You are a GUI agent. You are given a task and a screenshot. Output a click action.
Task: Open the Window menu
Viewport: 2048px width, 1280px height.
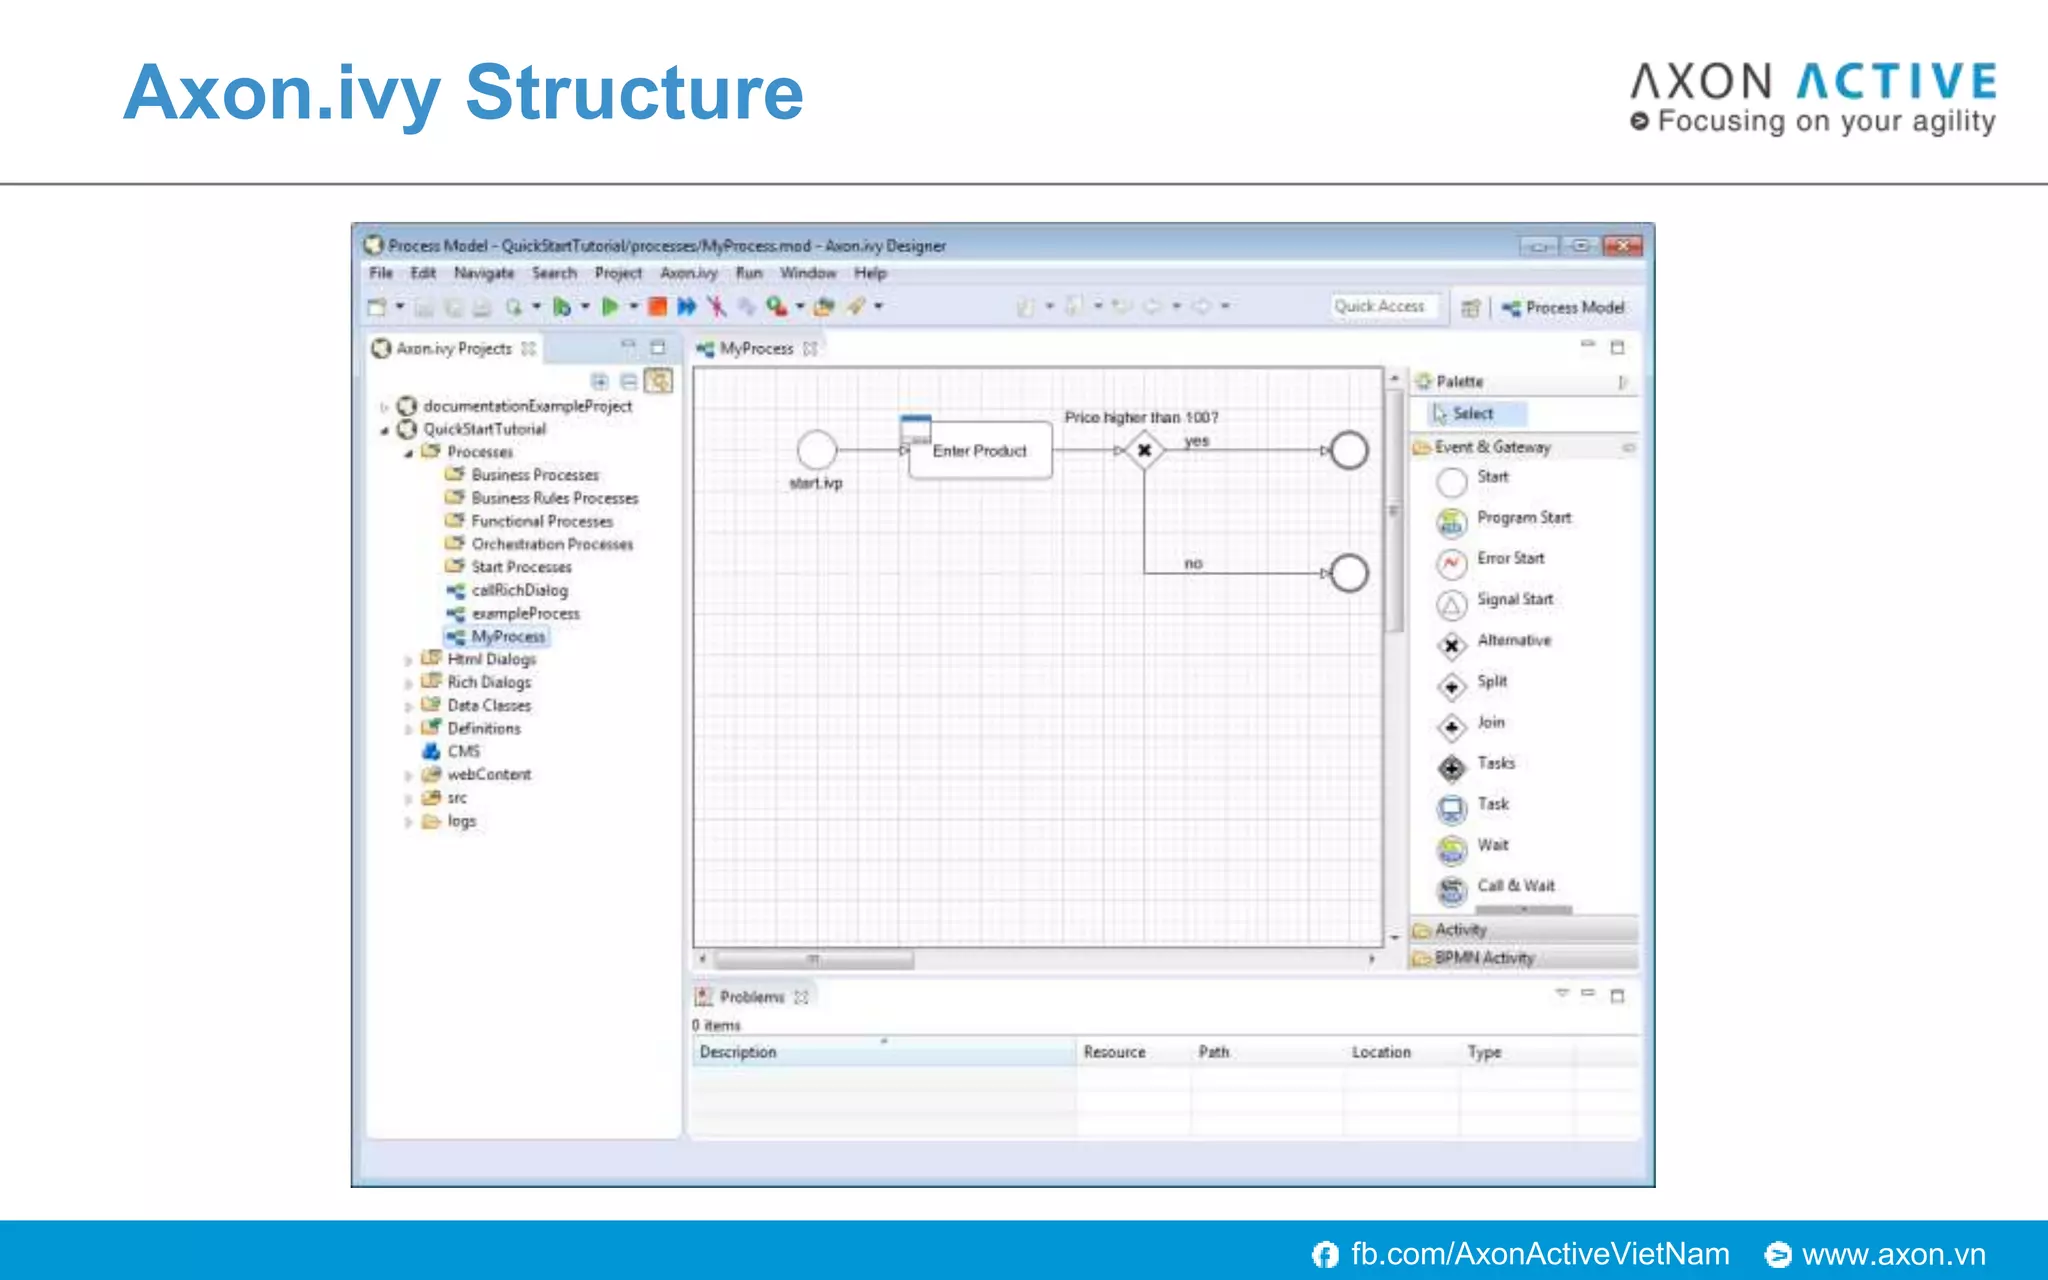(808, 273)
